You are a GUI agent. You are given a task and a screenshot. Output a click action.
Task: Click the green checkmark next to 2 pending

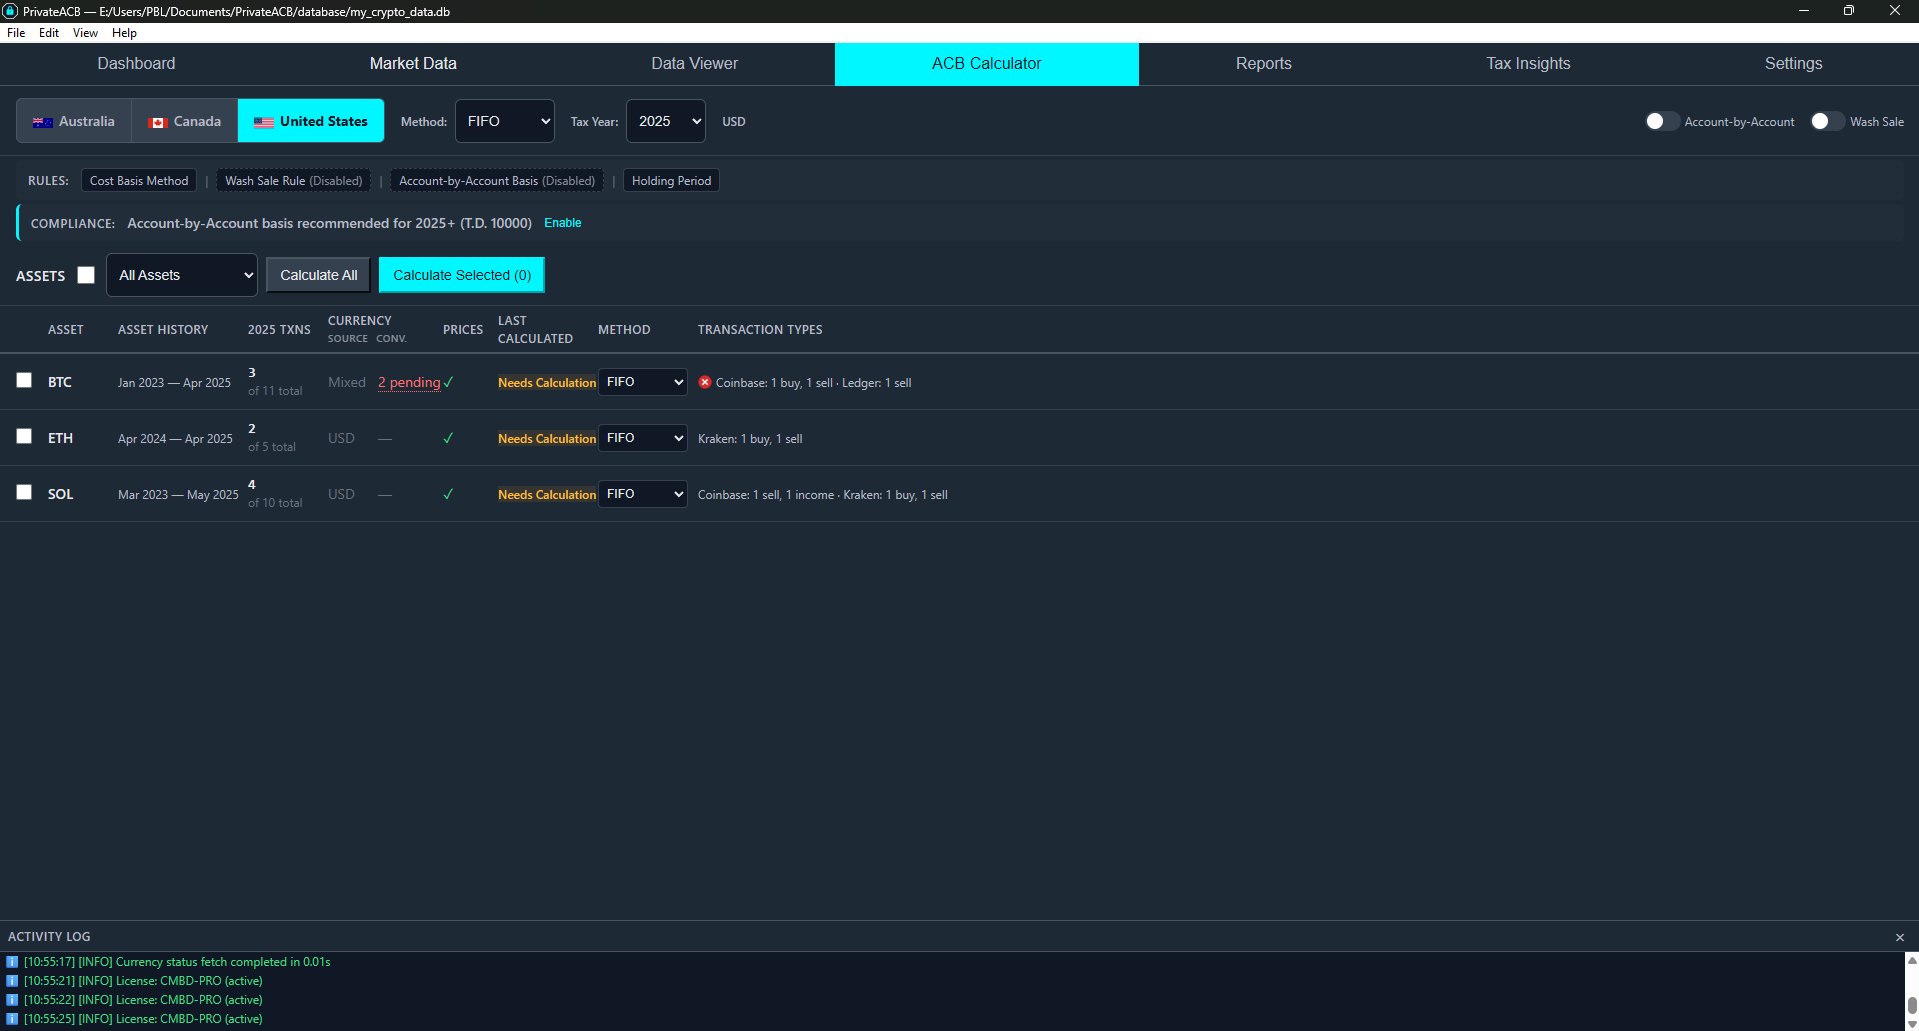(448, 382)
